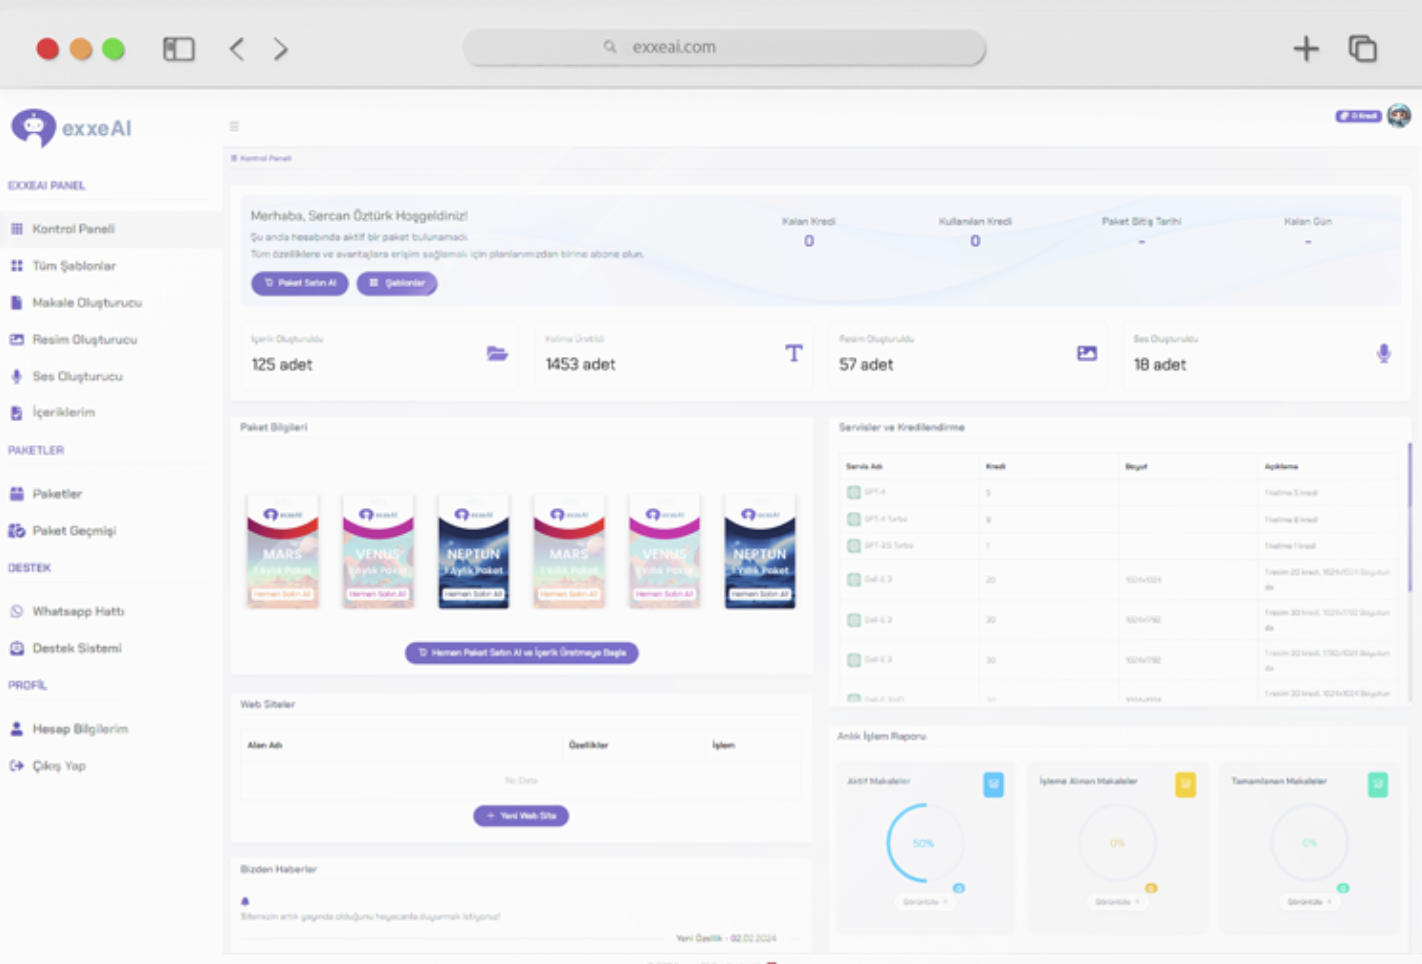Click the '1453 adet' value
Screen dimensions: 1422x964
click(x=580, y=365)
